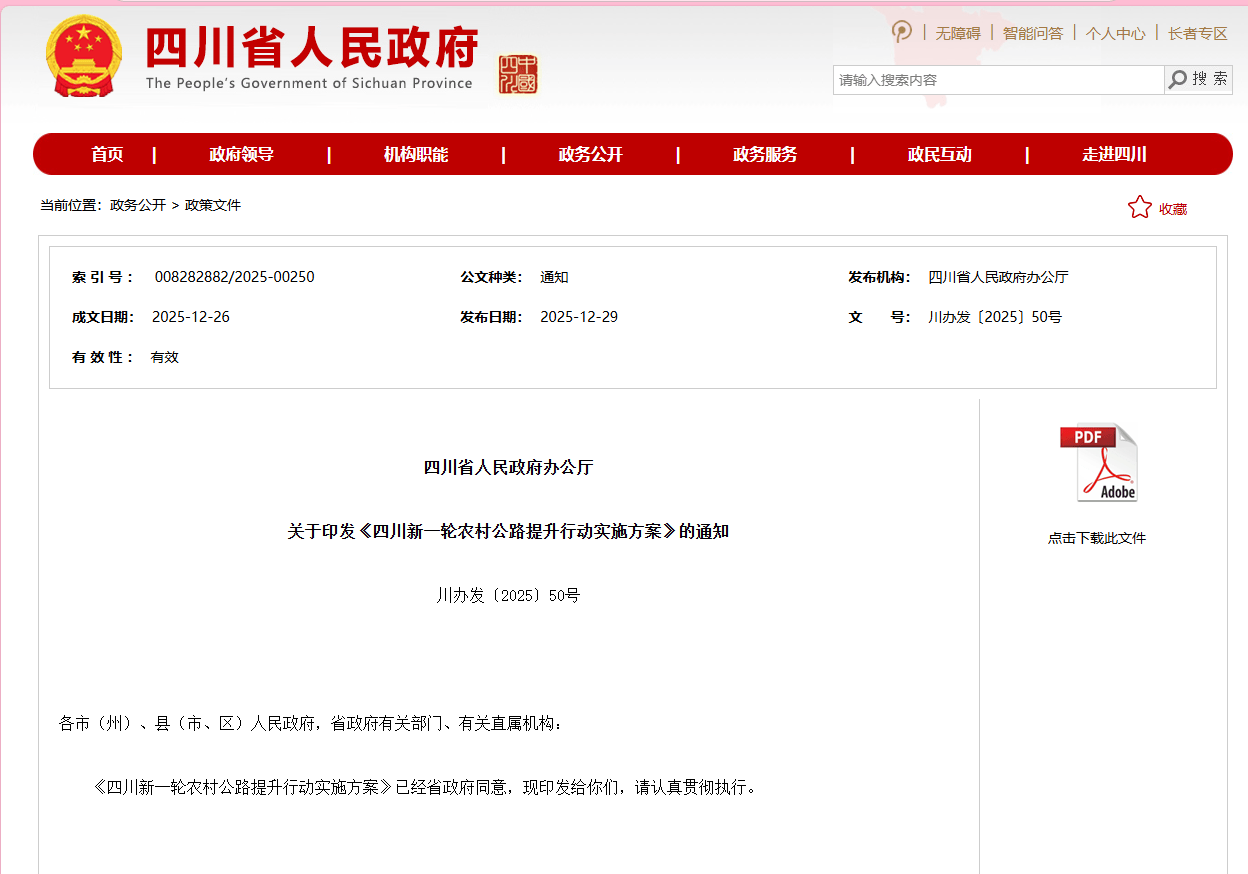1248x874 pixels.
Task: Select 机构职能 in the navigation bar
Action: 416,154
